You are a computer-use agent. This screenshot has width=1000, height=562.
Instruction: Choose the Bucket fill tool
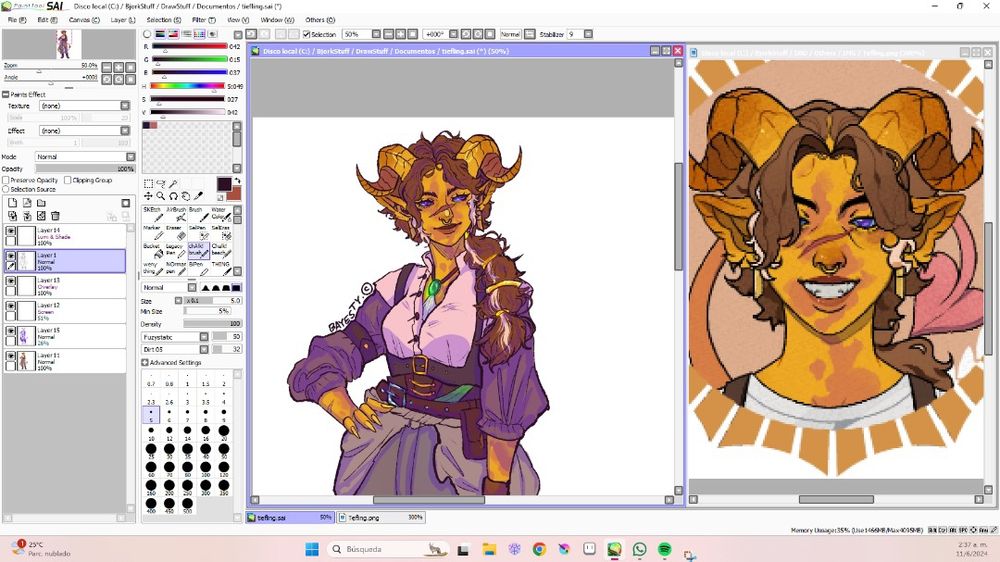pos(153,250)
